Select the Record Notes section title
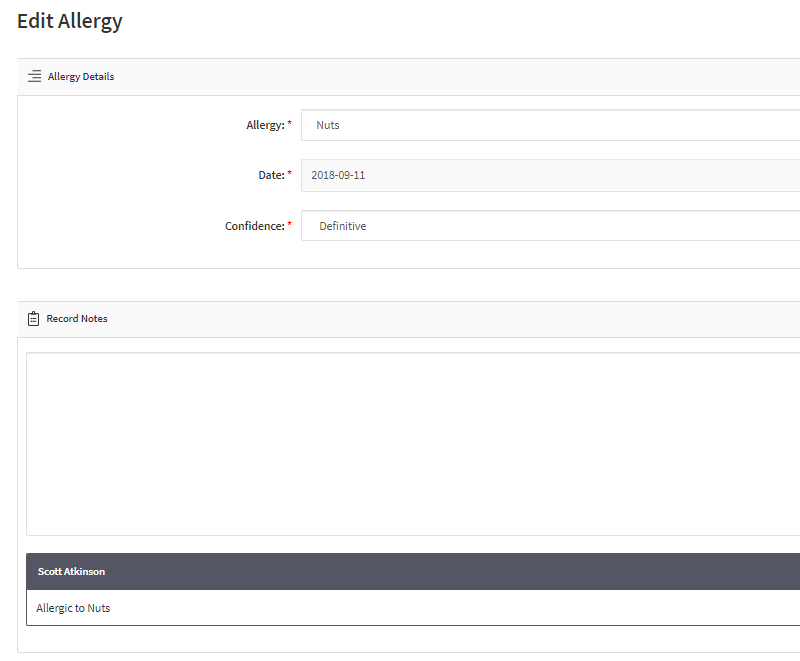Viewport: 800px width, 661px height. tap(77, 319)
